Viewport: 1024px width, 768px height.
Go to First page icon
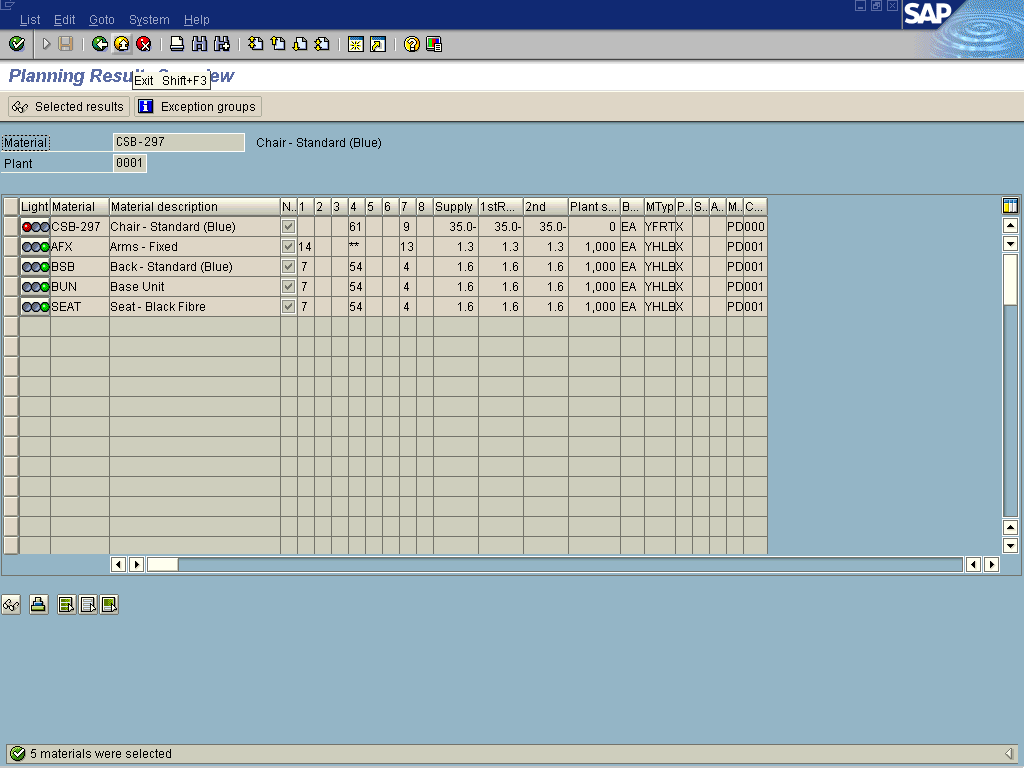pos(255,44)
